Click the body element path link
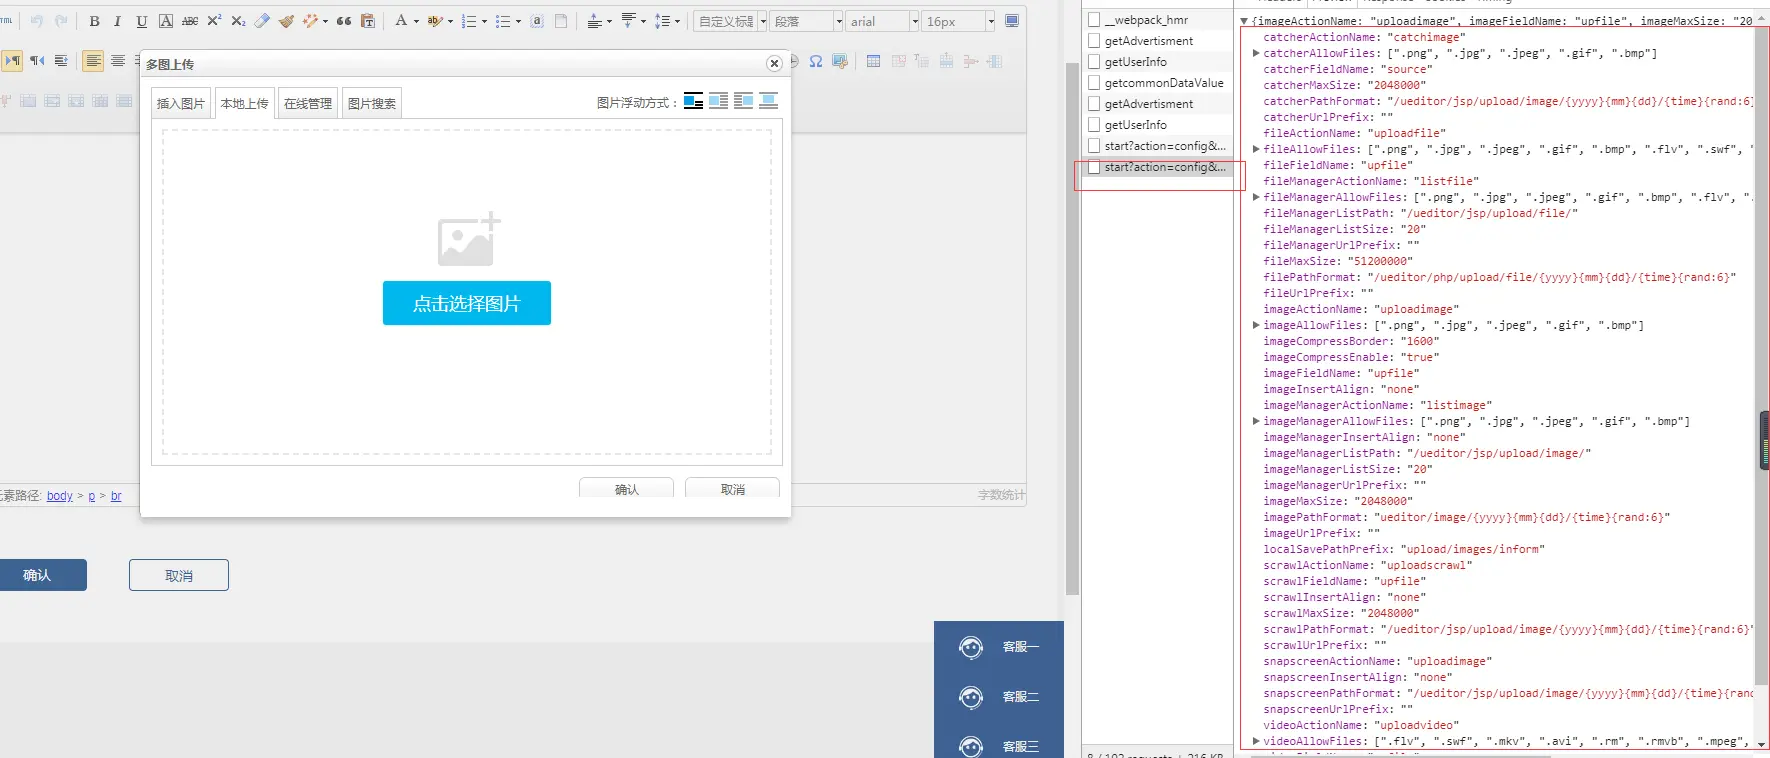The width and height of the screenshot is (1770, 758). [60, 496]
